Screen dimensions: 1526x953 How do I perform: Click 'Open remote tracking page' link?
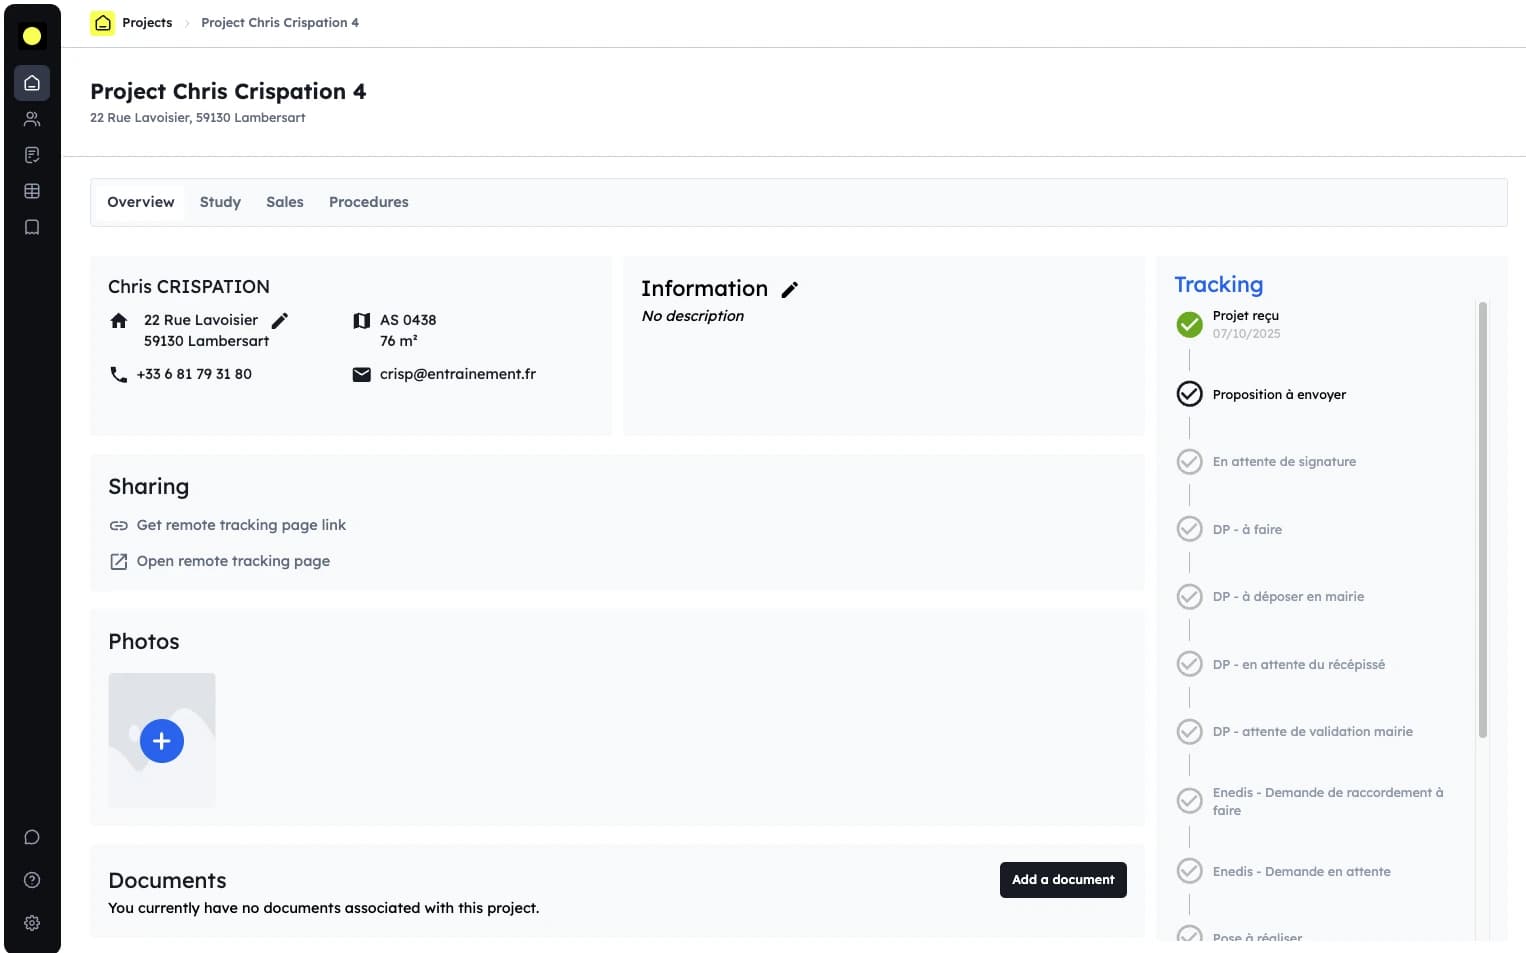[233, 561]
